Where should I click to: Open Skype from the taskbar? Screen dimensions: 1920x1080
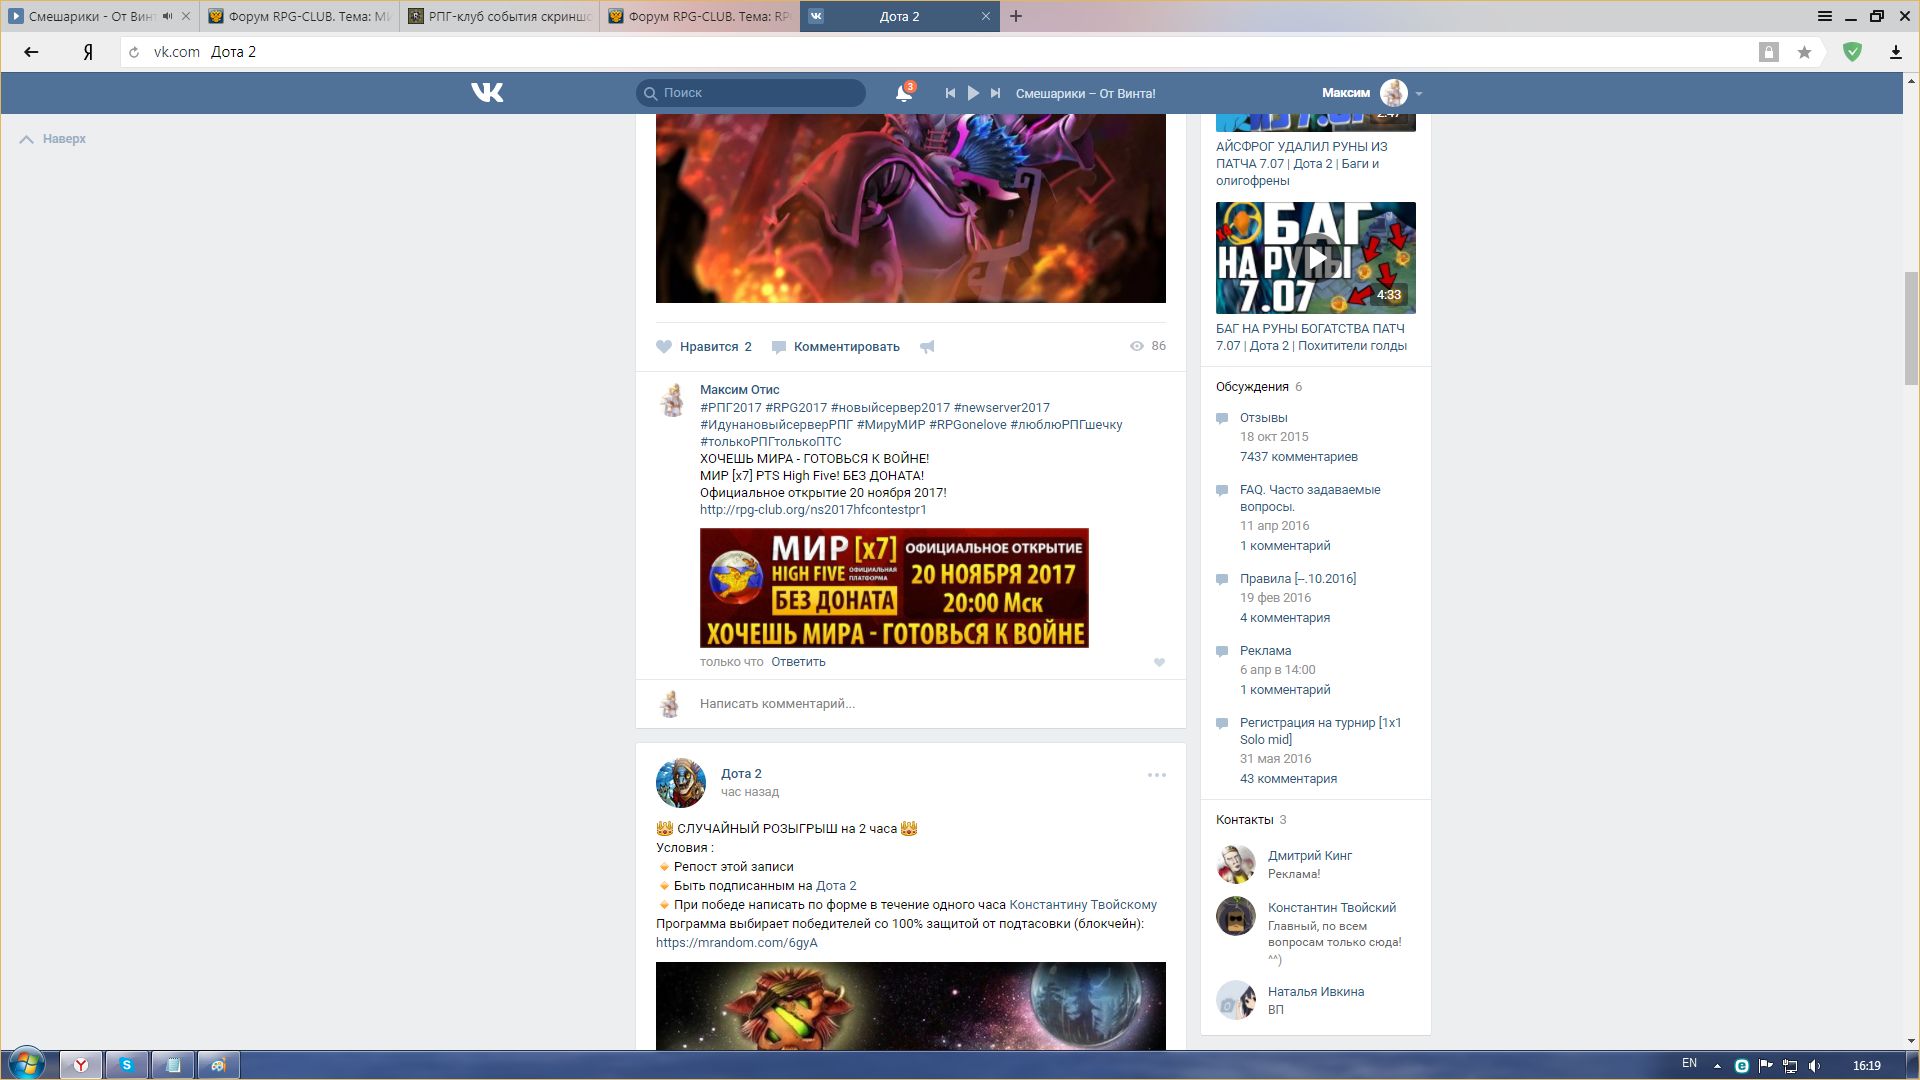(127, 1065)
